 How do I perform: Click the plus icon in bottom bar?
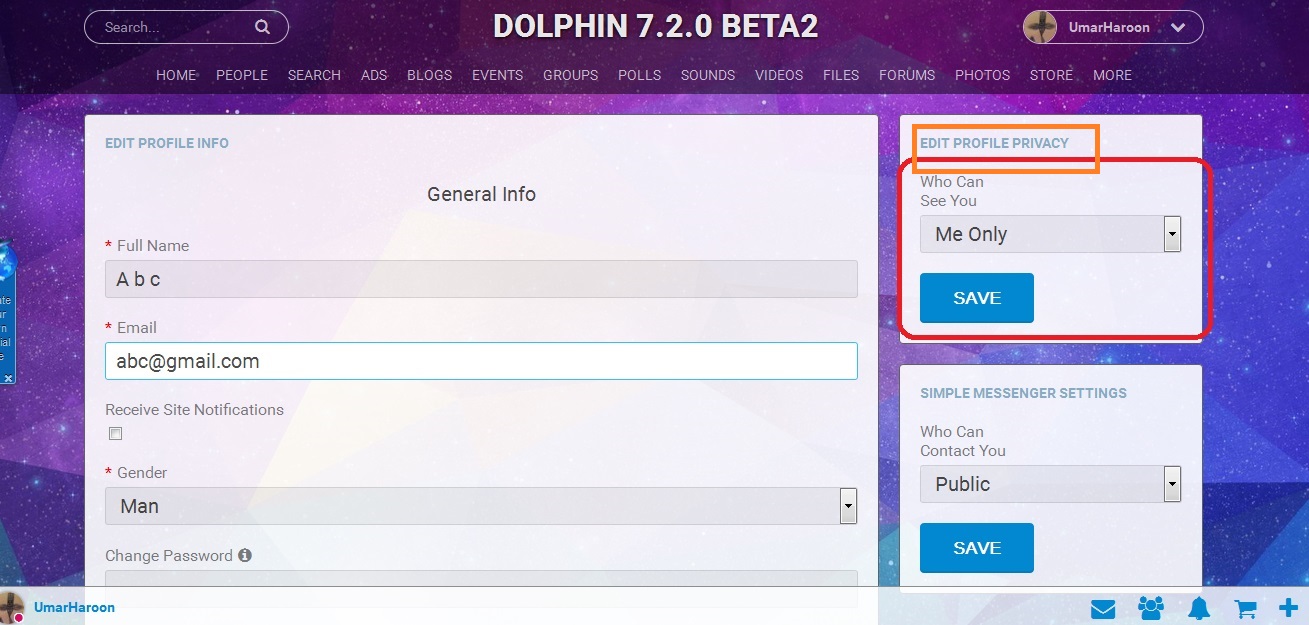tap(1288, 608)
